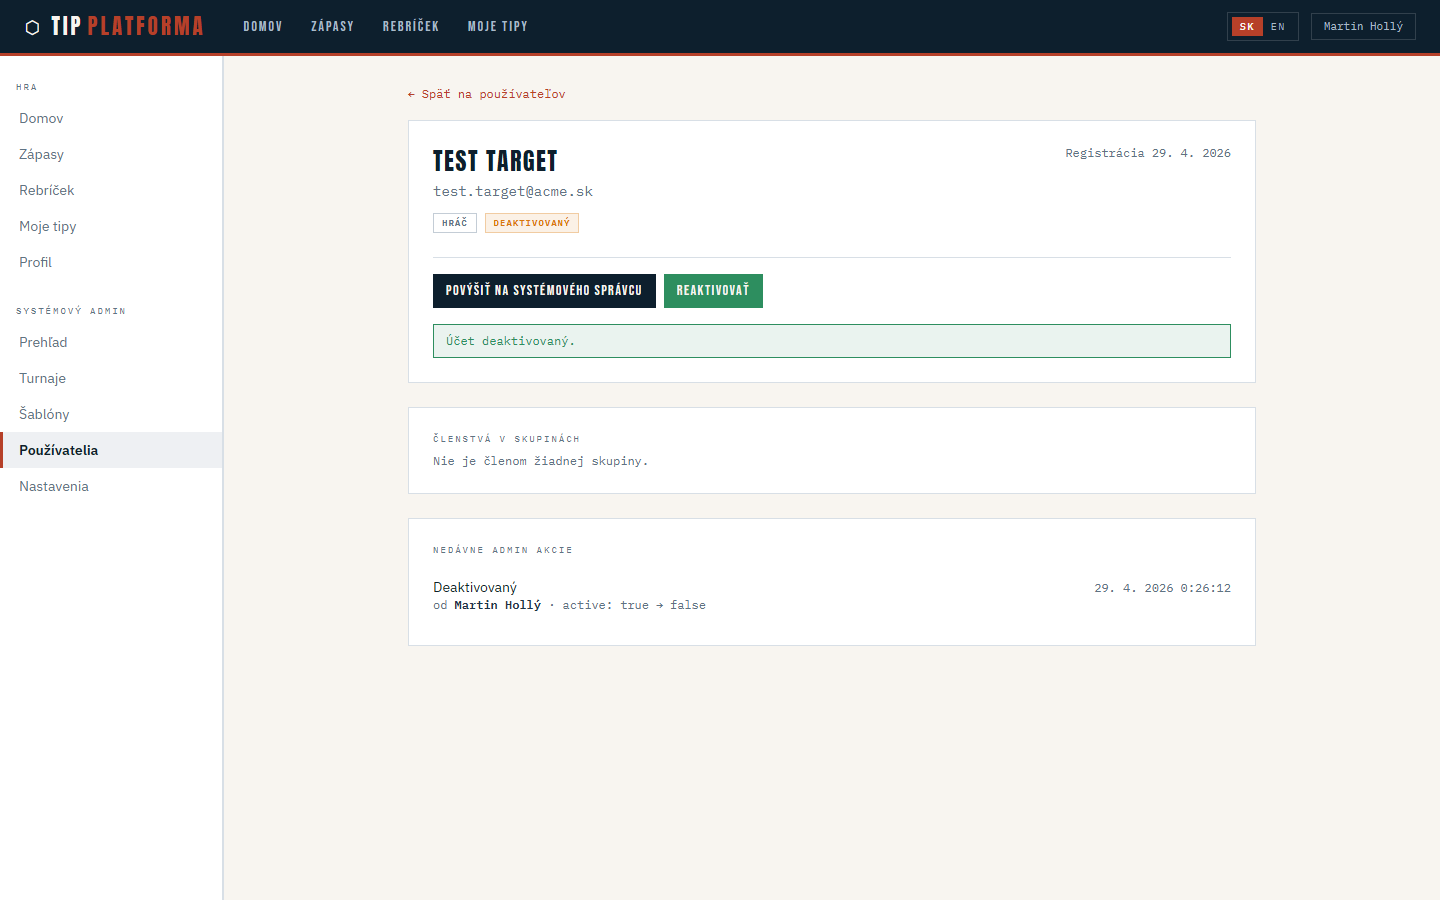1440x900 pixels.
Task: Open Nastavenia in the admin sidebar
Action: [54, 486]
